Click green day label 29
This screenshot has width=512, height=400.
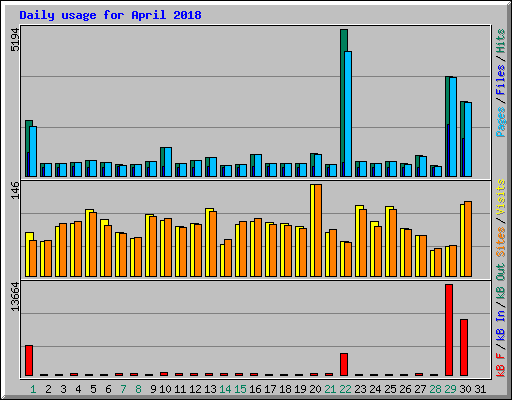point(450,389)
